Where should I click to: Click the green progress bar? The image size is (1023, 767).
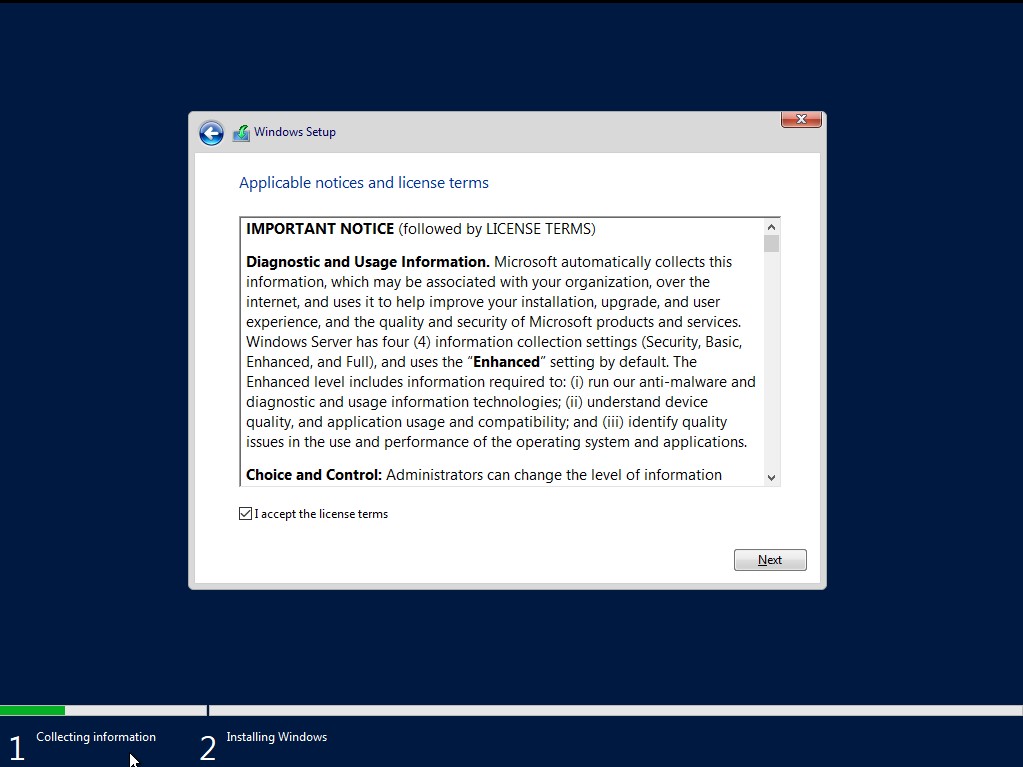click(33, 710)
